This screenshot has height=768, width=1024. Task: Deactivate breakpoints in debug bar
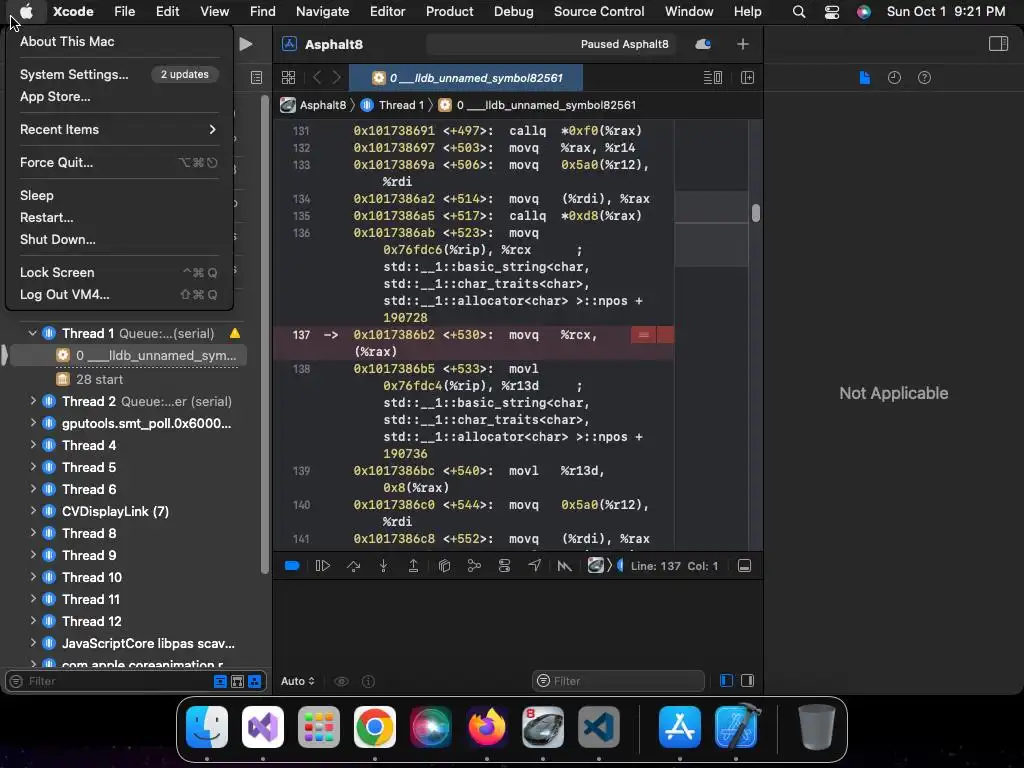pos(292,566)
